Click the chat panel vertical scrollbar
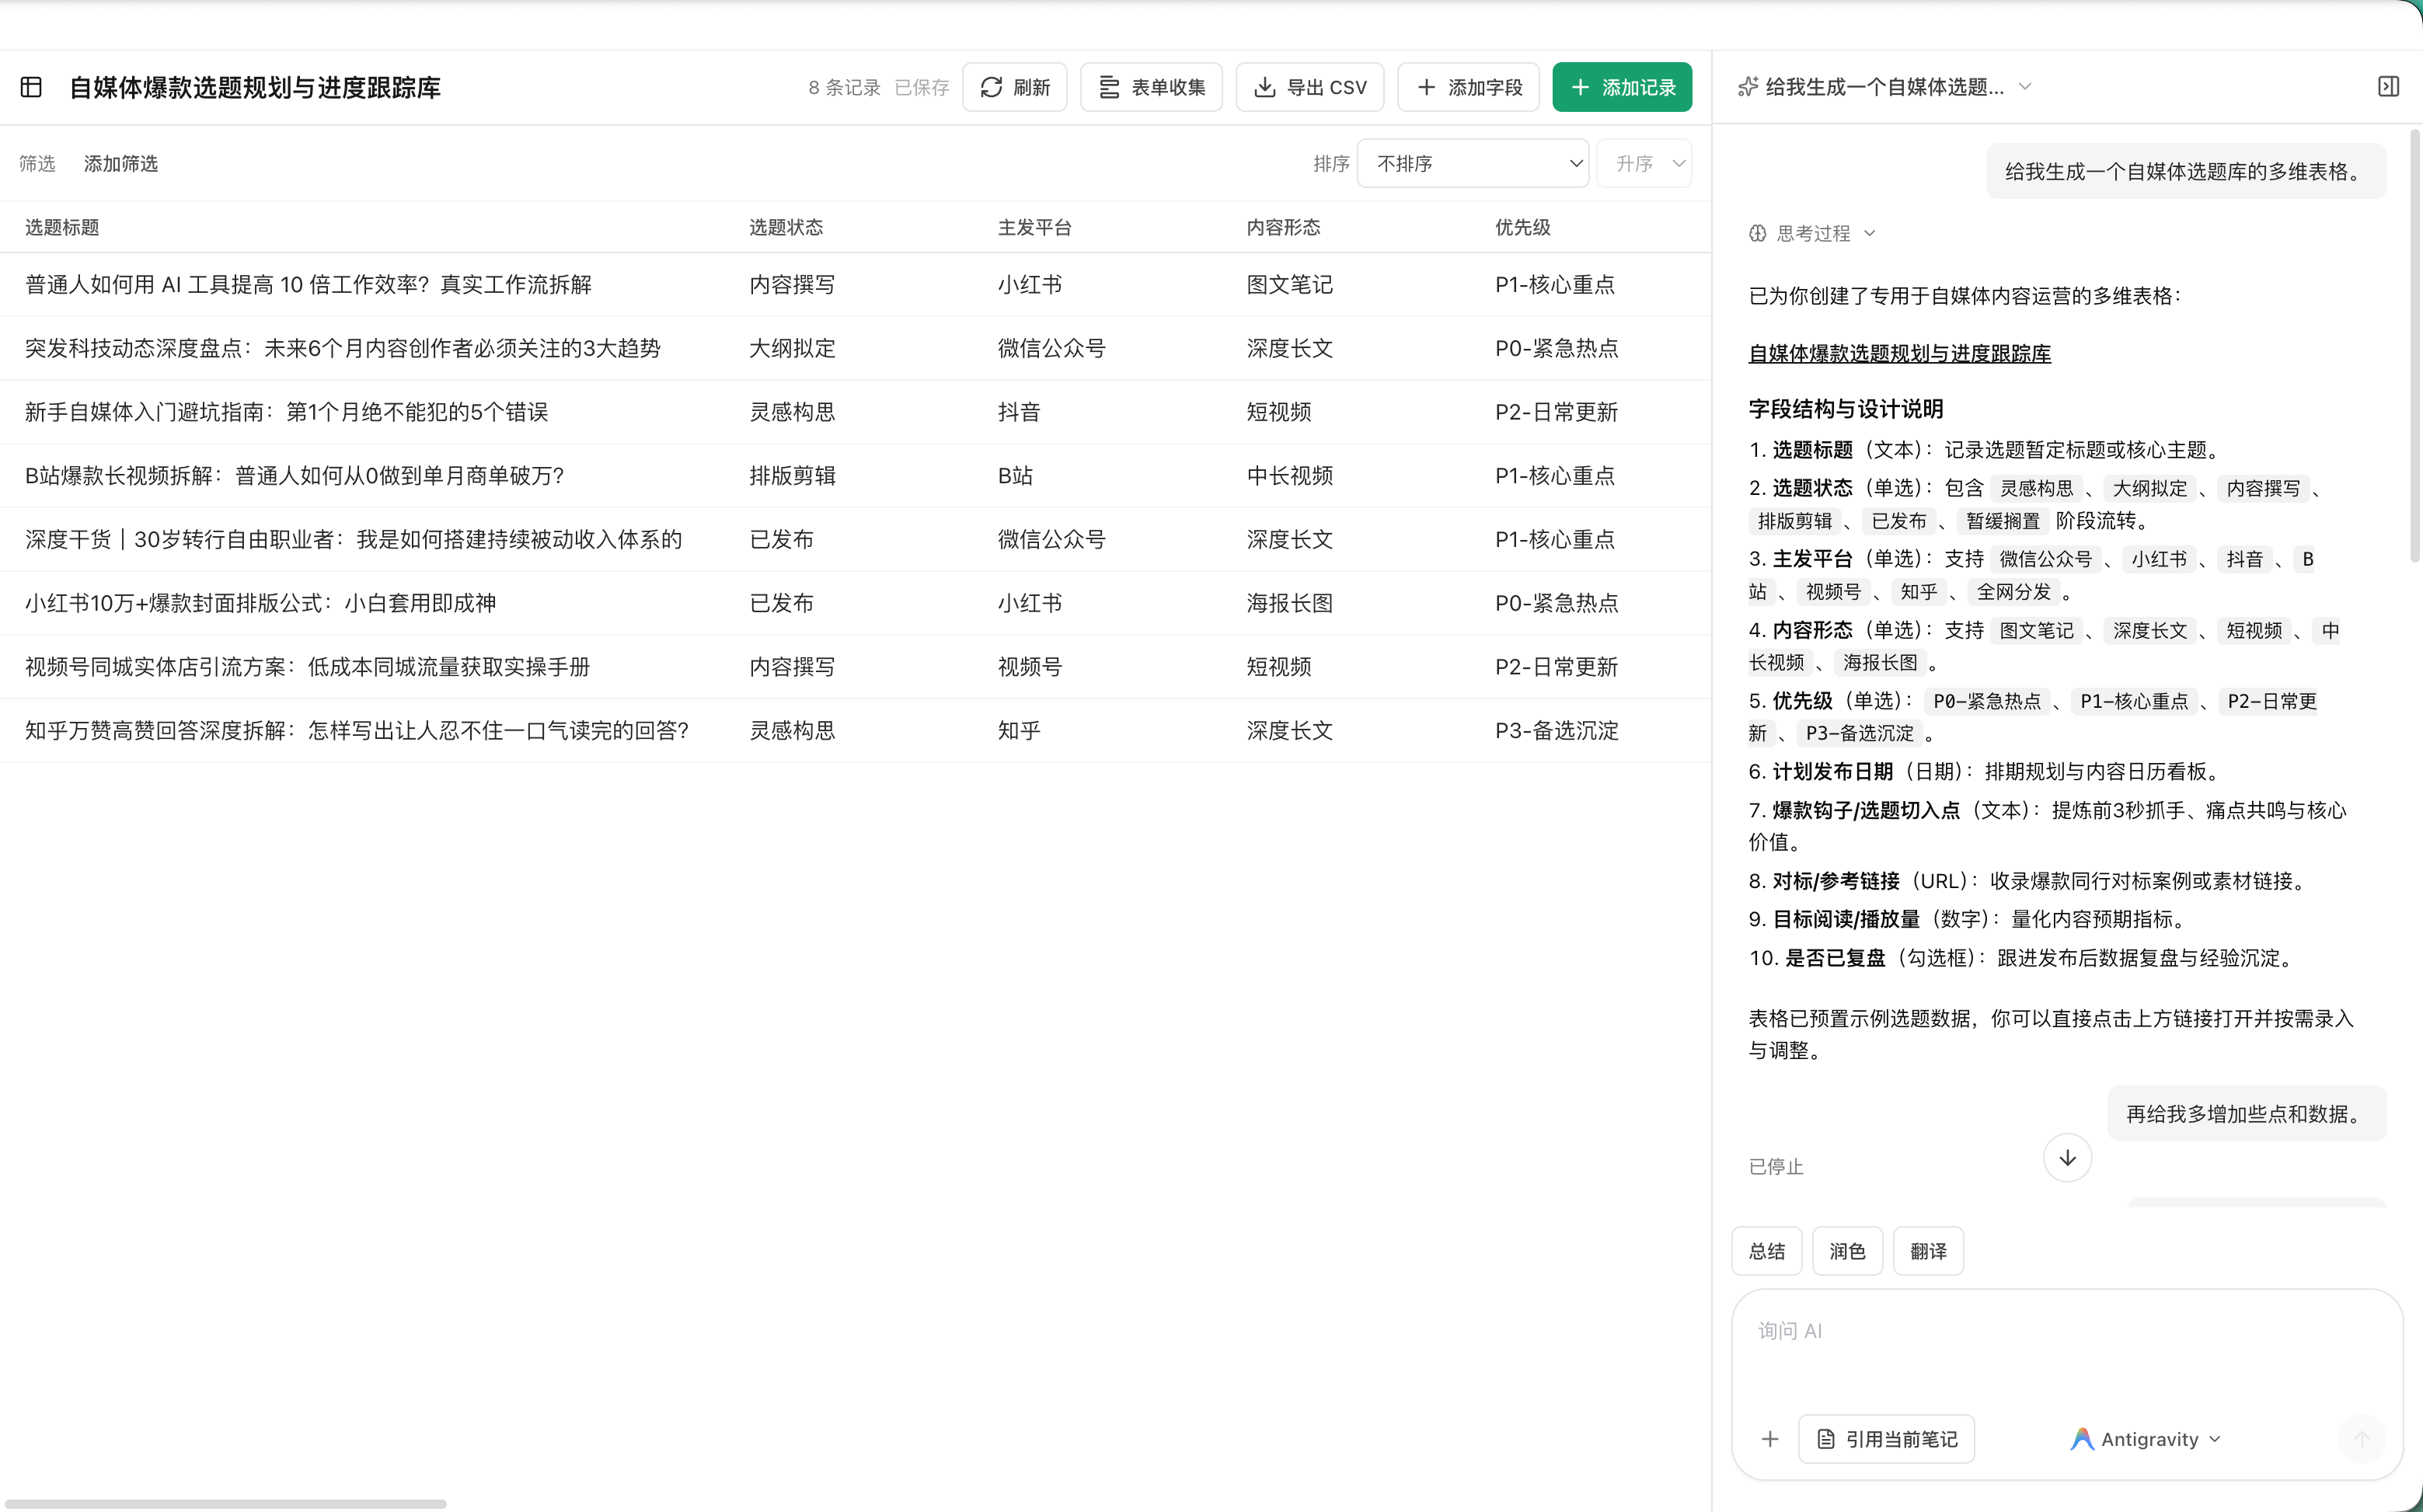2423x1512 pixels. click(x=2415, y=345)
